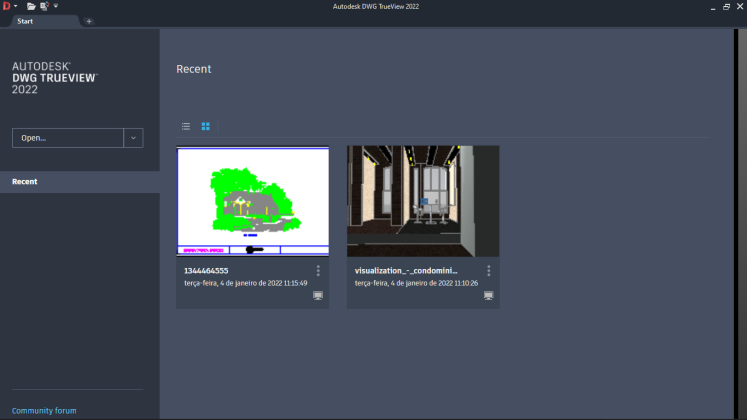Click the Open... button
The width and height of the screenshot is (747, 420).
[x=68, y=138]
